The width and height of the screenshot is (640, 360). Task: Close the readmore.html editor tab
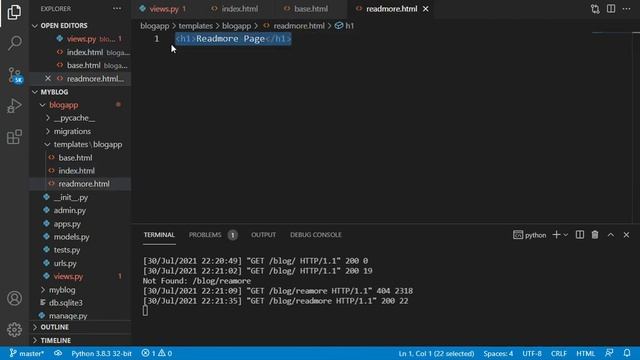pos(426,9)
